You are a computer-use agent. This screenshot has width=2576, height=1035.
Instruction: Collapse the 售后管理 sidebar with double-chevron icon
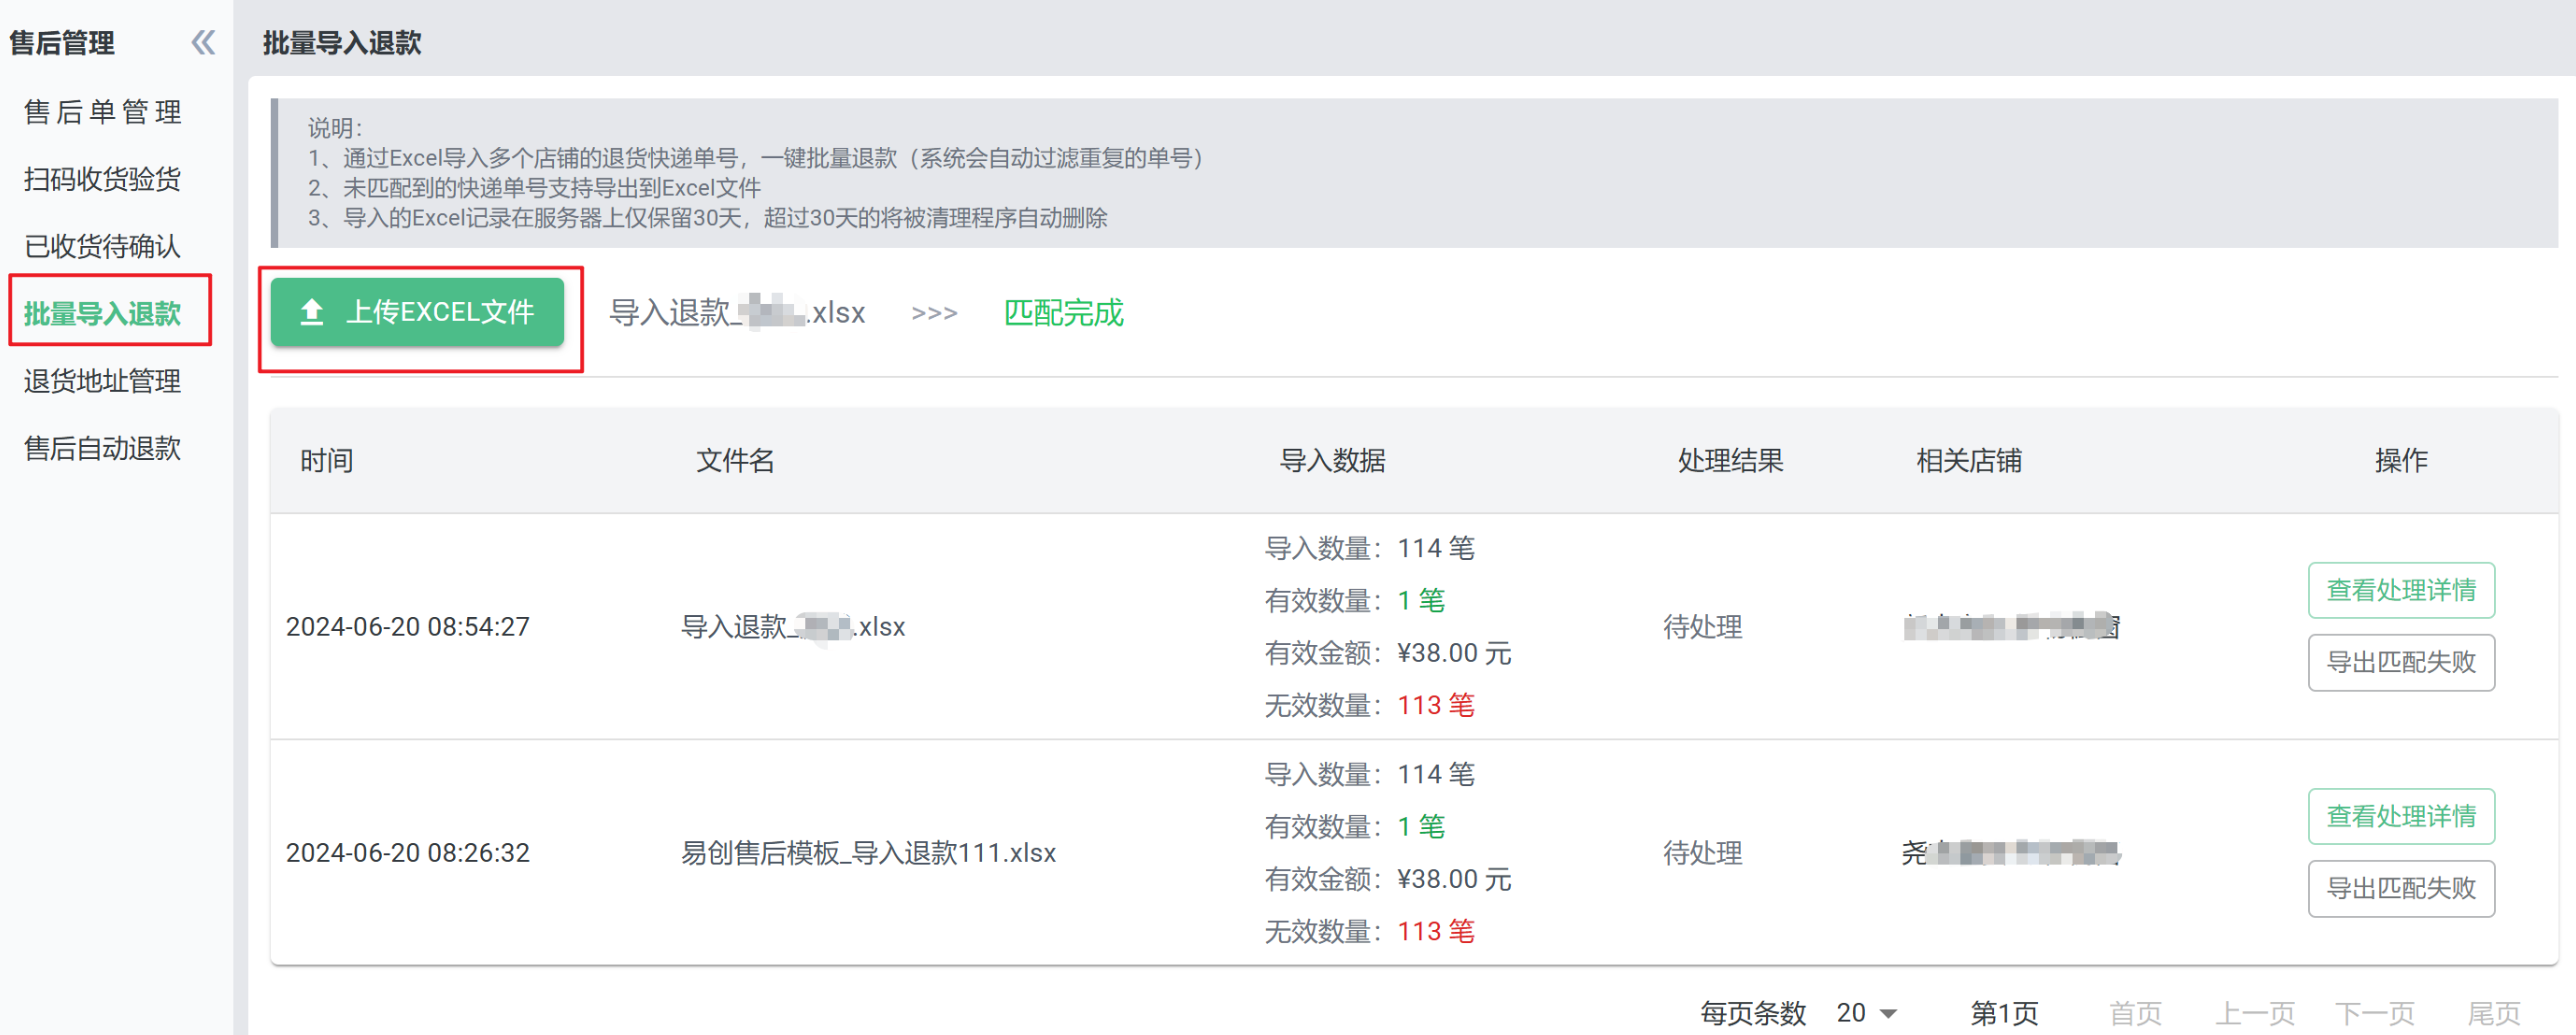pos(203,42)
